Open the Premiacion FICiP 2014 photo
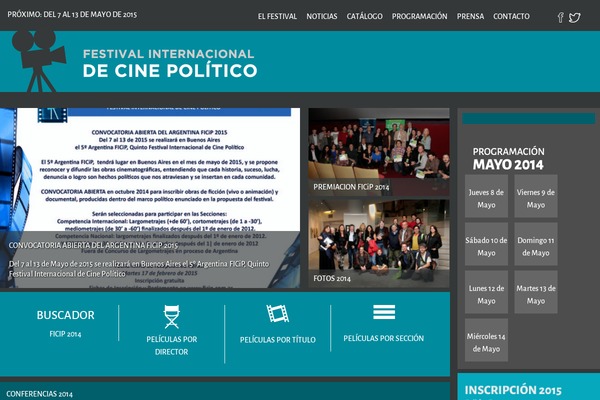 tap(379, 152)
